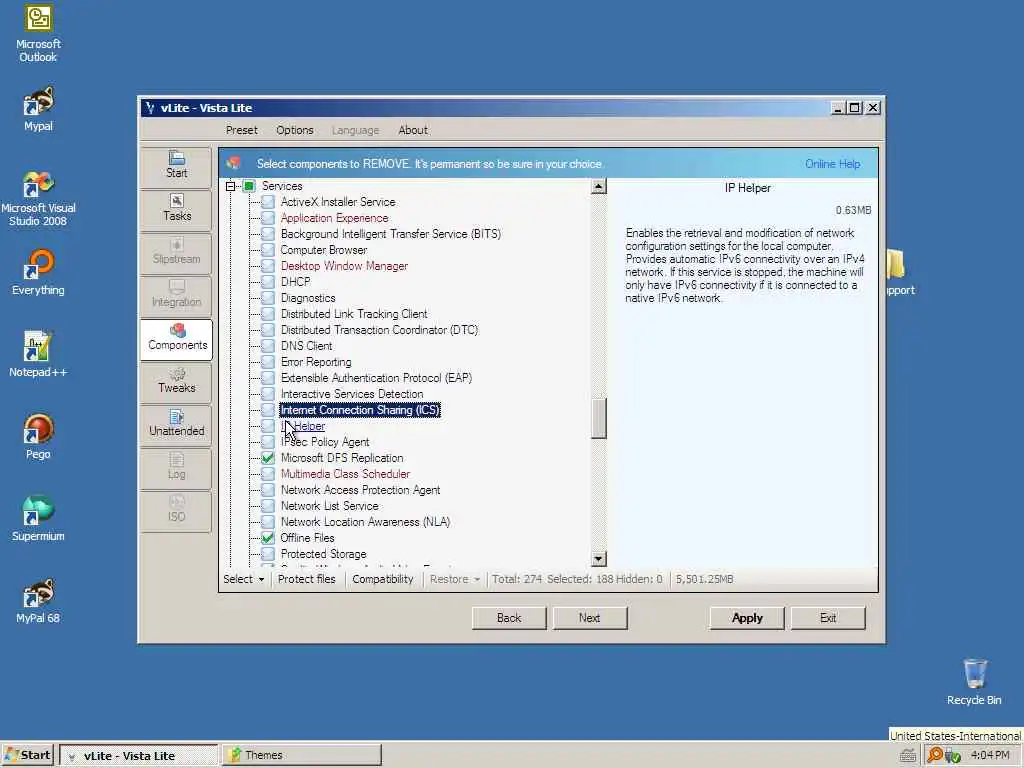The width and height of the screenshot is (1024, 768).
Task: Launch Supermium from the desktop
Action: click(x=38, y=519)
